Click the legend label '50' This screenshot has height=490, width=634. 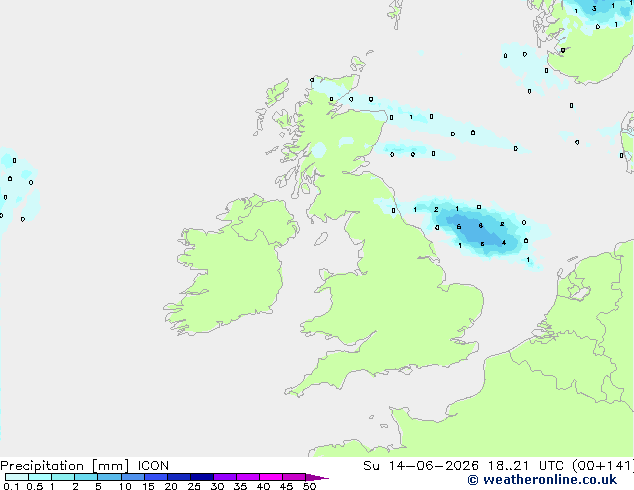(x=310, y=486)
